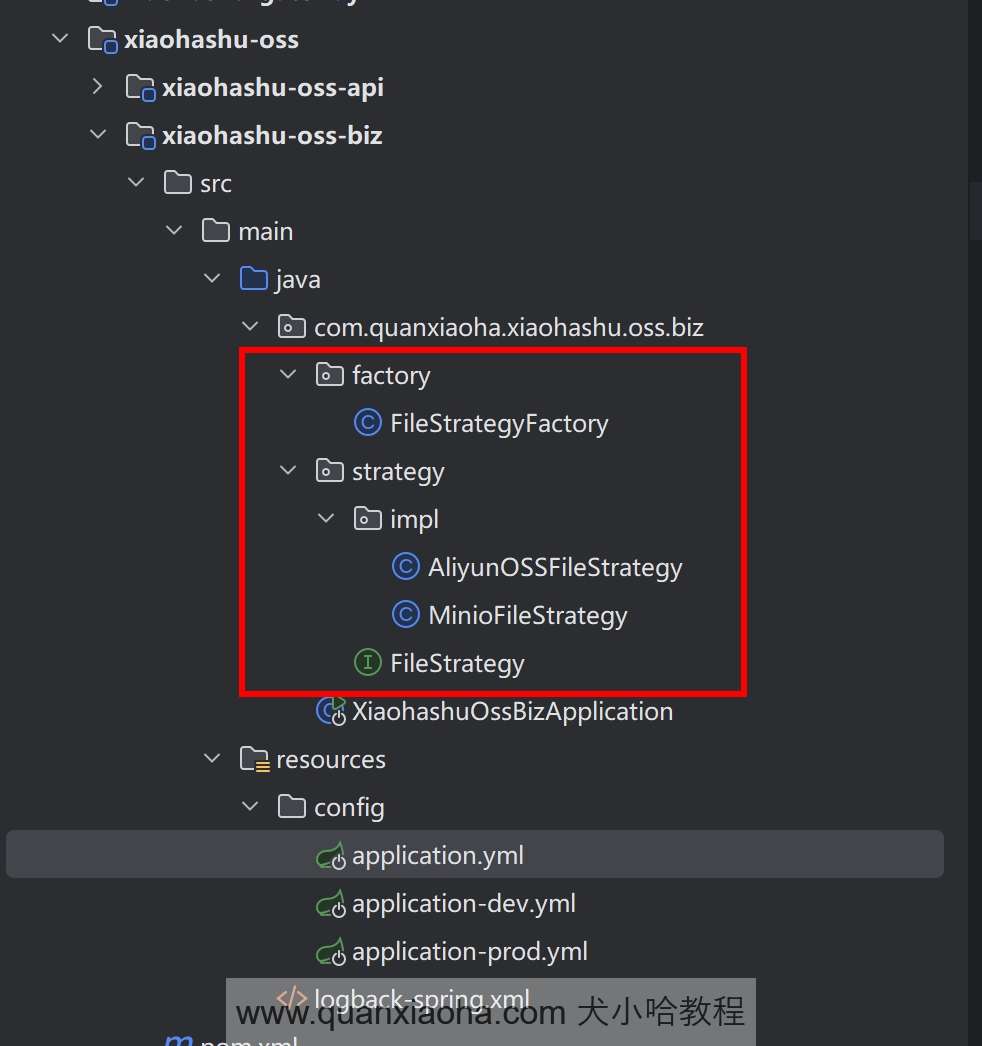
Task: Select application.yml in the project tree
Action: (437, 856)
